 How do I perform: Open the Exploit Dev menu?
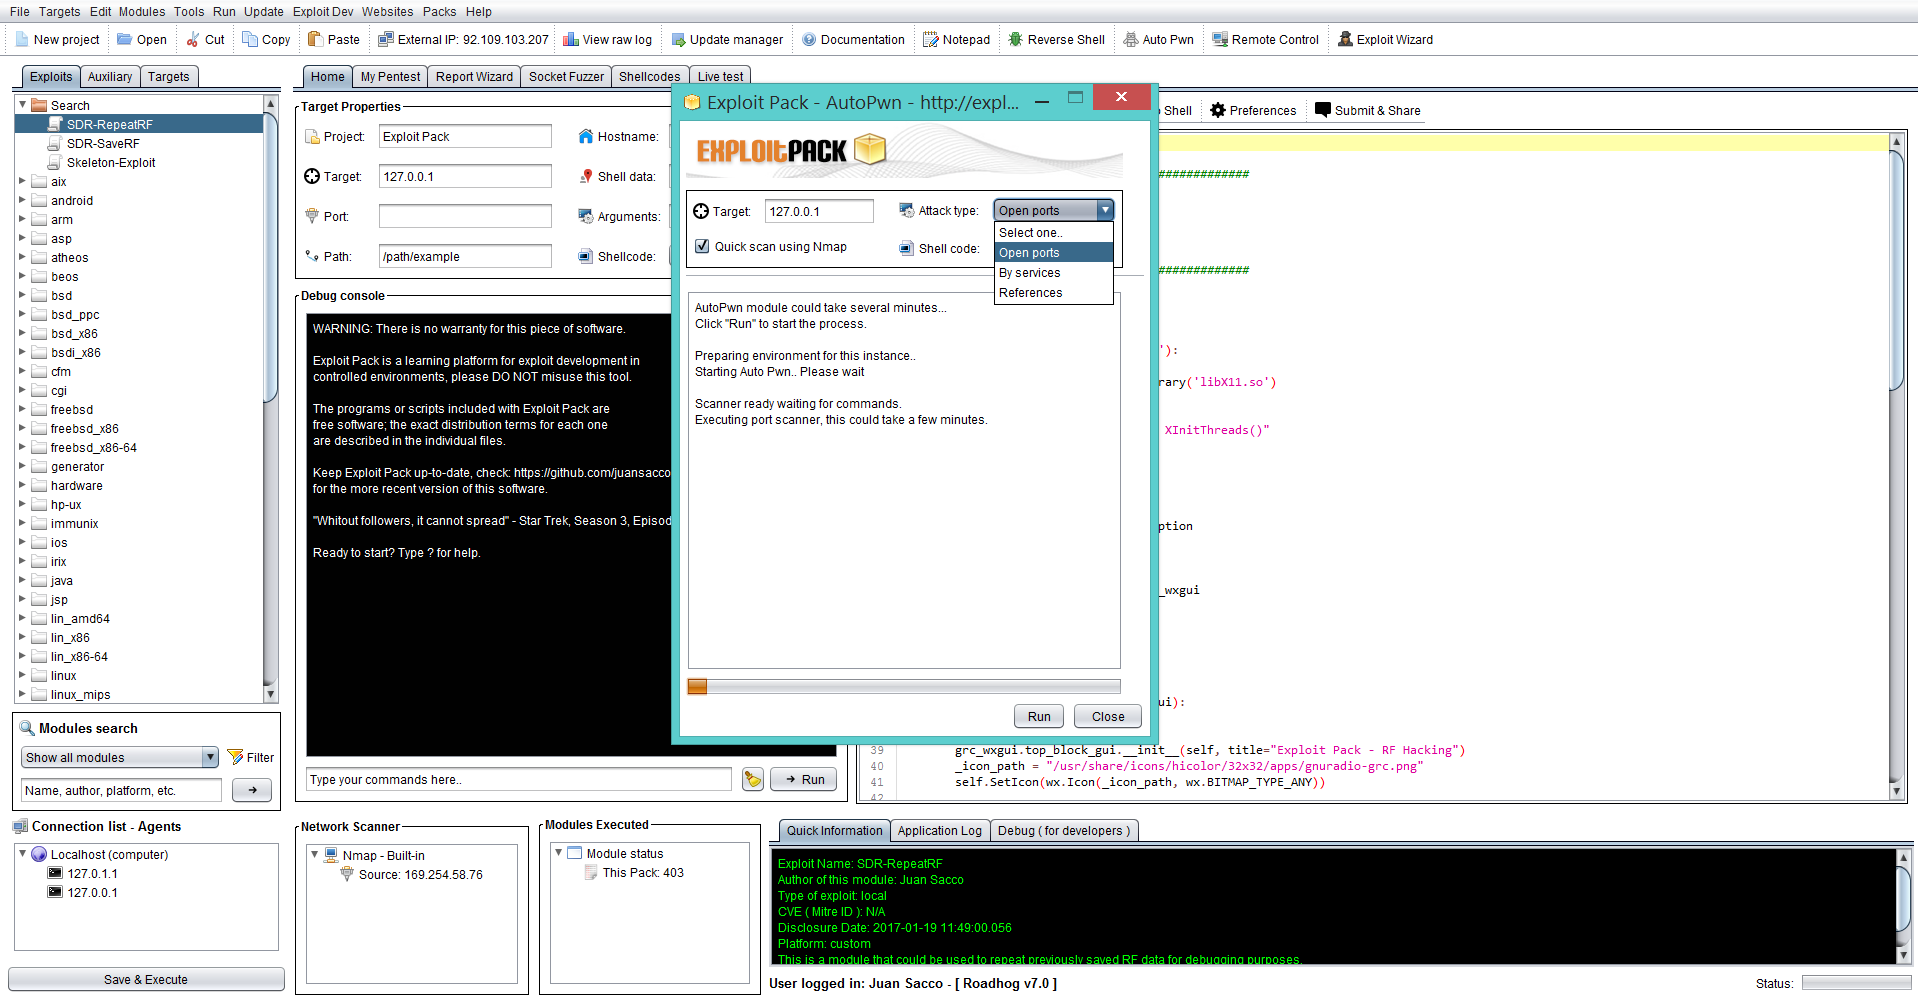(322, 12)
